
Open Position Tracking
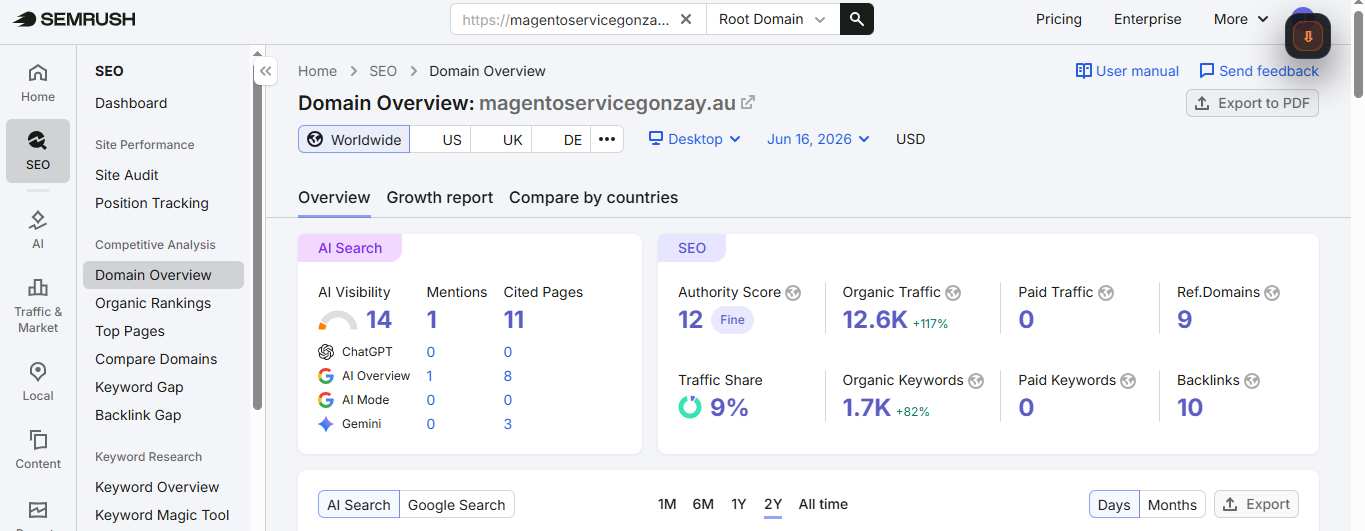coord(152,203)
